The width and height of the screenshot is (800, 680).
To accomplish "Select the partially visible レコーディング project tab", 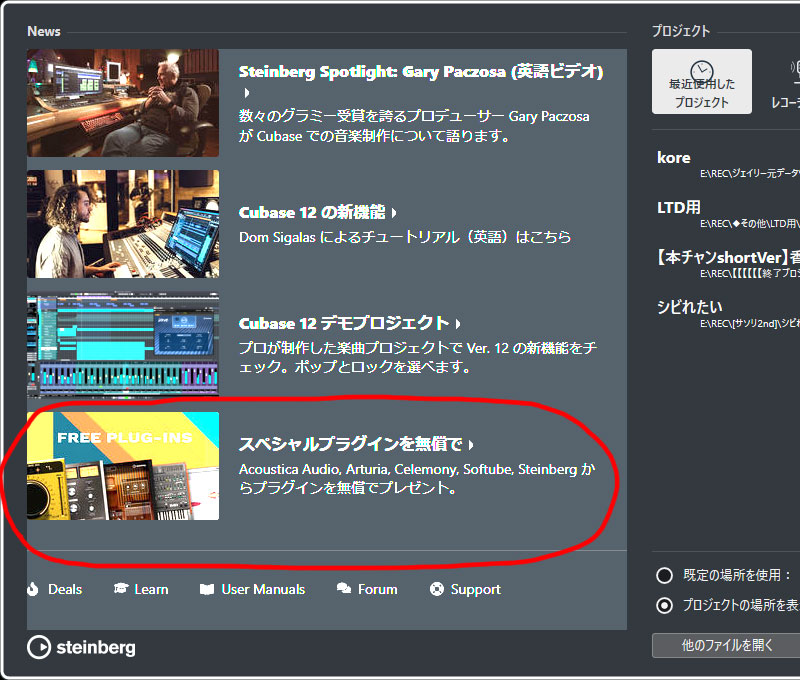I will click(x=785, y=82).
